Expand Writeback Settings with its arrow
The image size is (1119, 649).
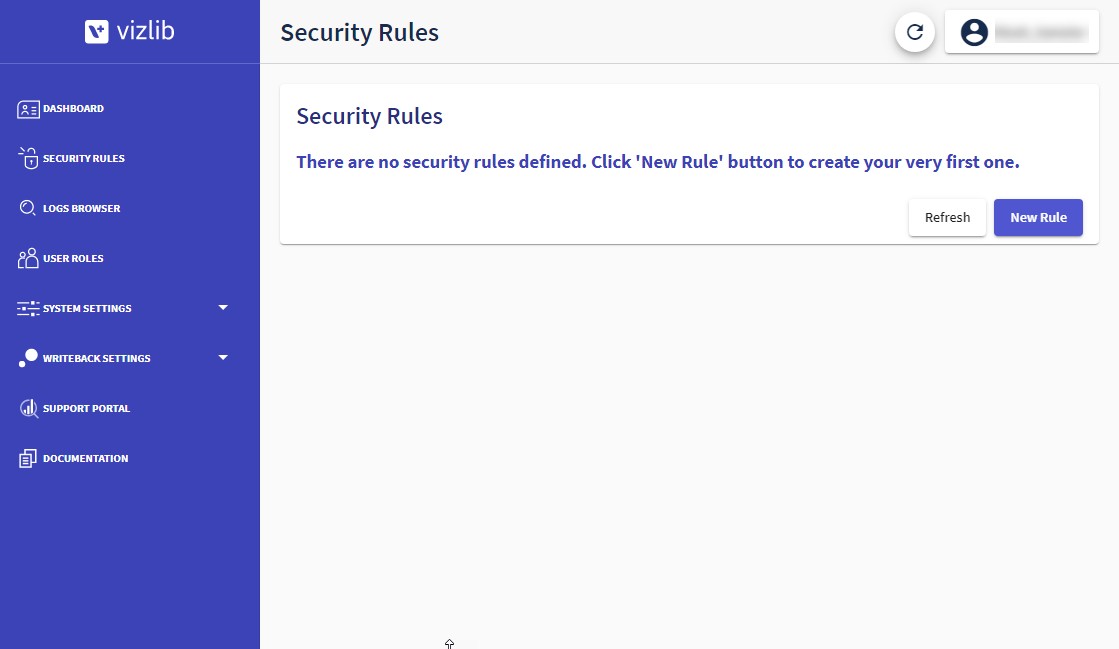[223, 358]
